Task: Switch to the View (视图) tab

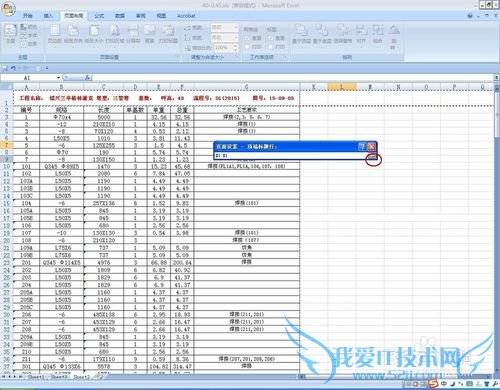Action: [161, 16]
